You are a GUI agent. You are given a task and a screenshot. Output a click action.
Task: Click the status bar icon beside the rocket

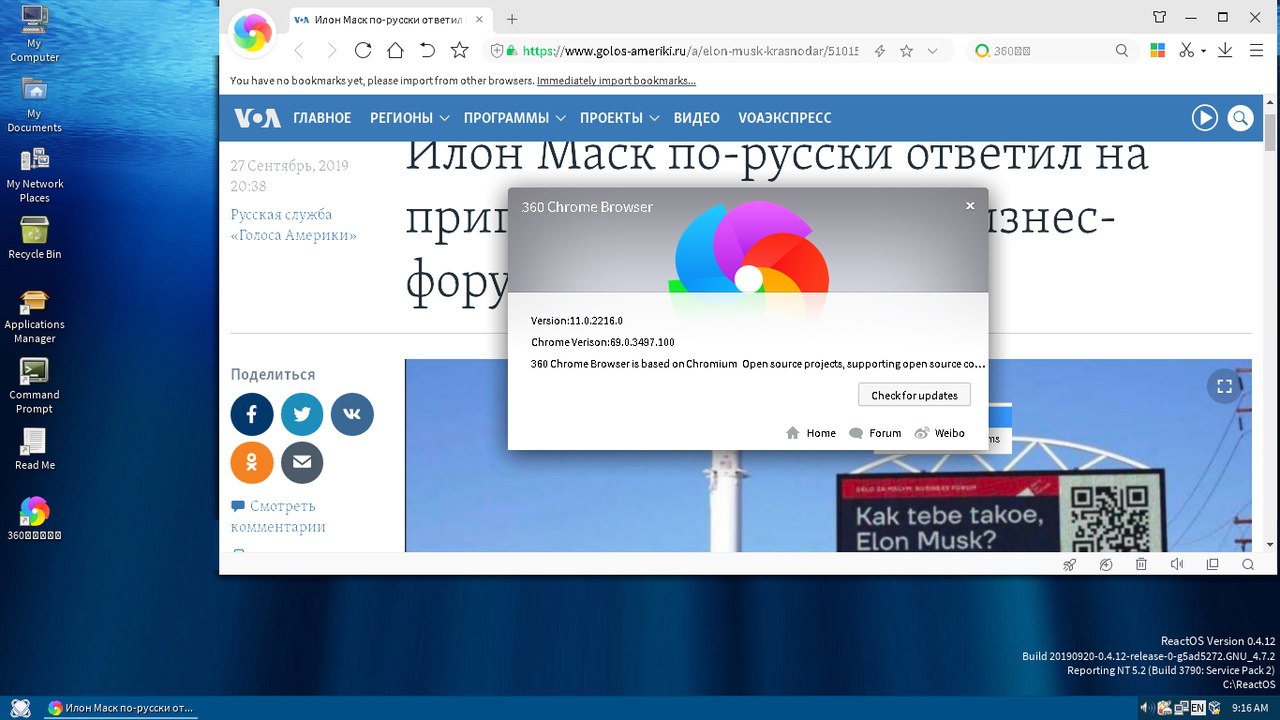tap(1105, 565)
